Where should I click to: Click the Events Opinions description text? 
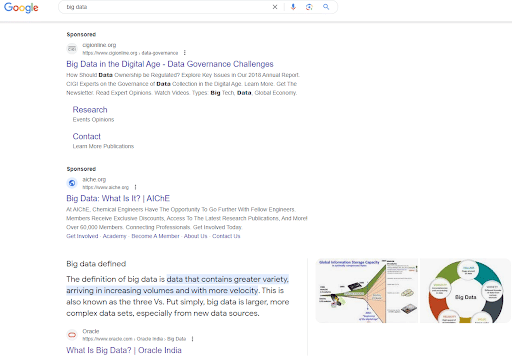(x=93, y=119)
